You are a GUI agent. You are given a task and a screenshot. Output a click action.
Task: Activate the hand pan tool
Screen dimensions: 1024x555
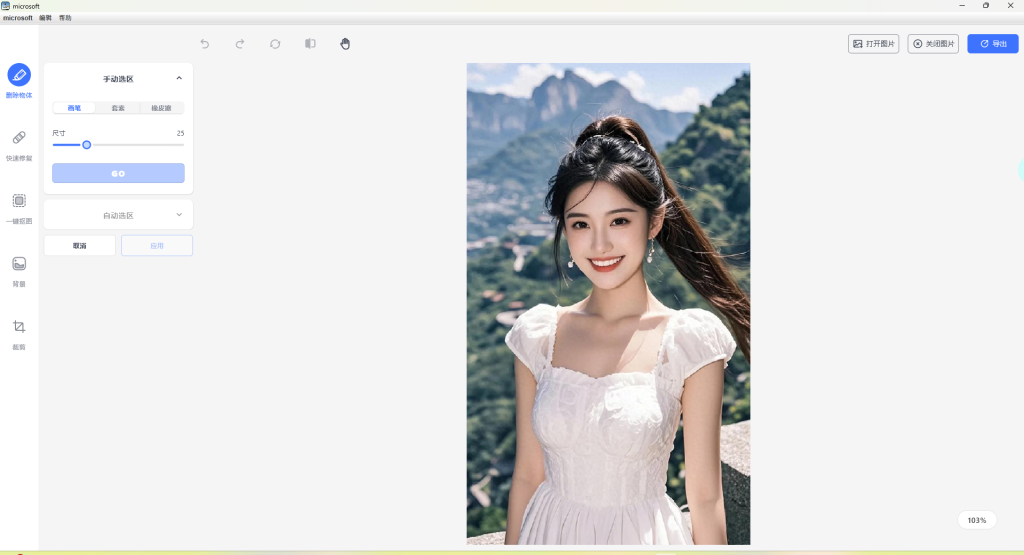click(345, 44)
